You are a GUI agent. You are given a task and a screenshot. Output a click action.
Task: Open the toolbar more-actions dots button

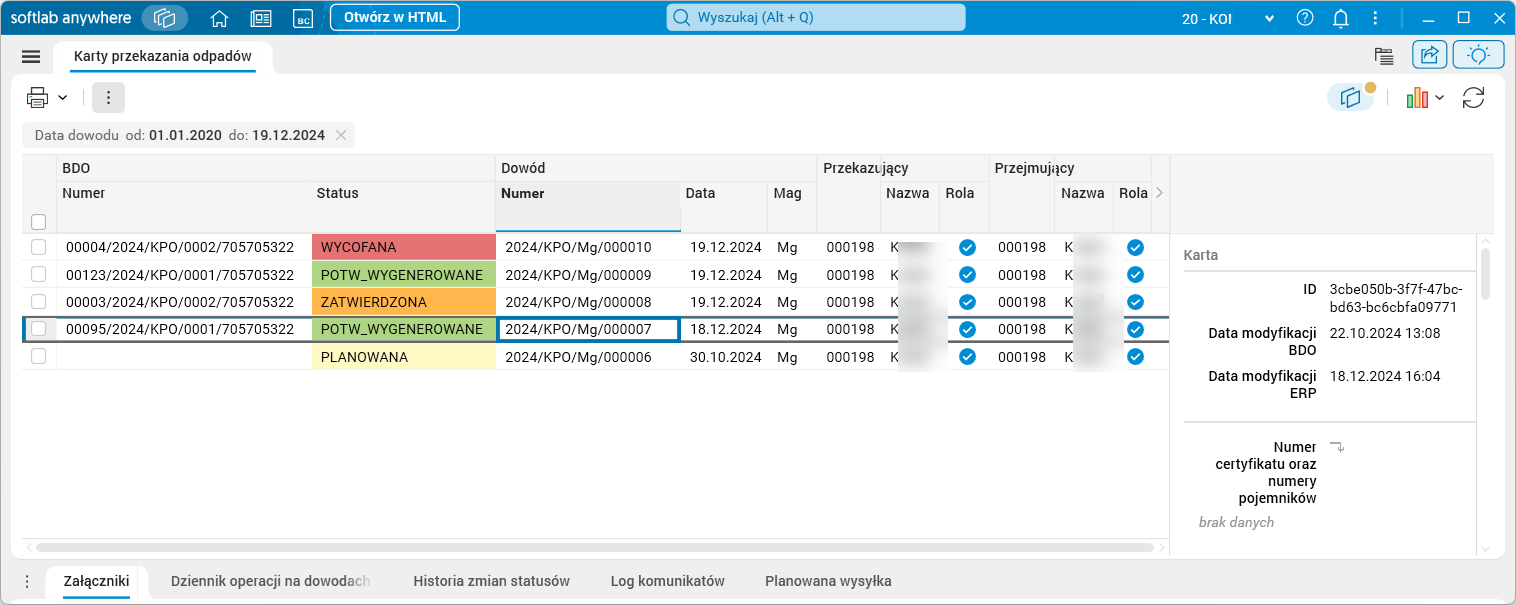108,97
